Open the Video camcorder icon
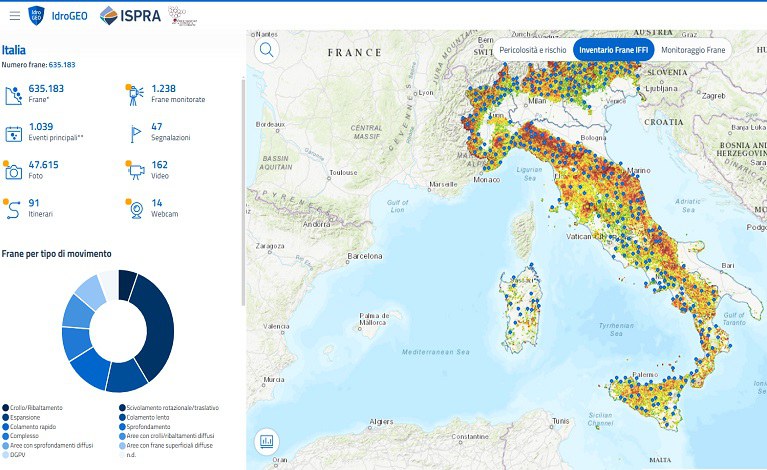Viewport: 767px width, 470px height. point(135,171)
